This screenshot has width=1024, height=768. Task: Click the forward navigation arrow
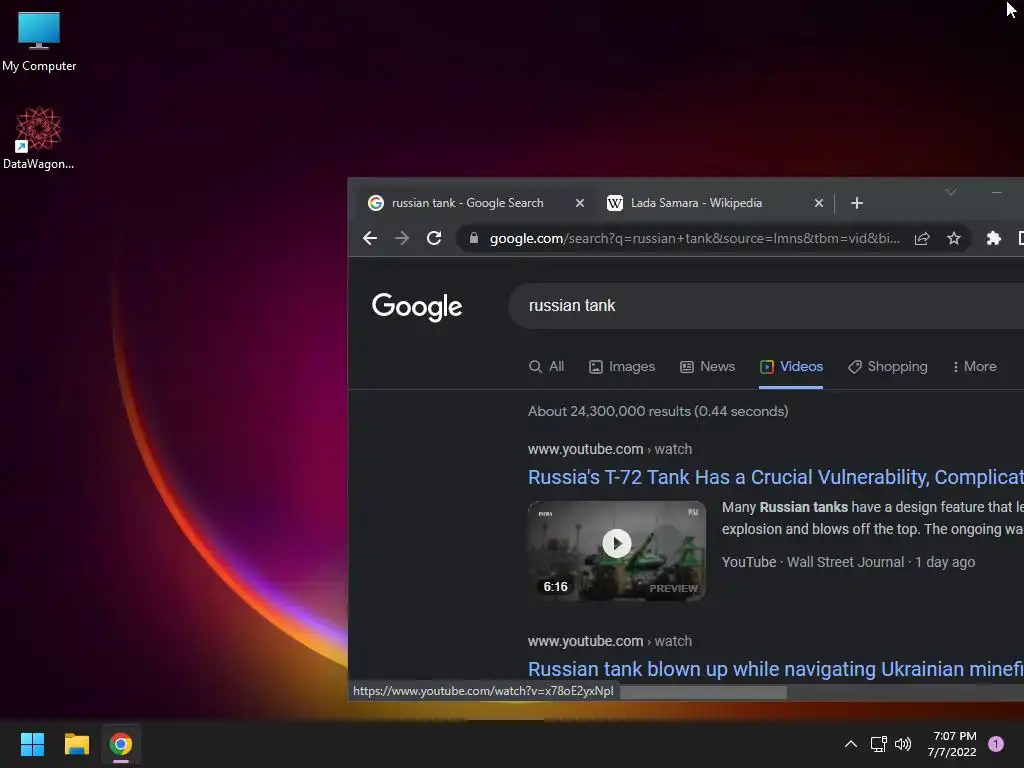coord(402,238)
